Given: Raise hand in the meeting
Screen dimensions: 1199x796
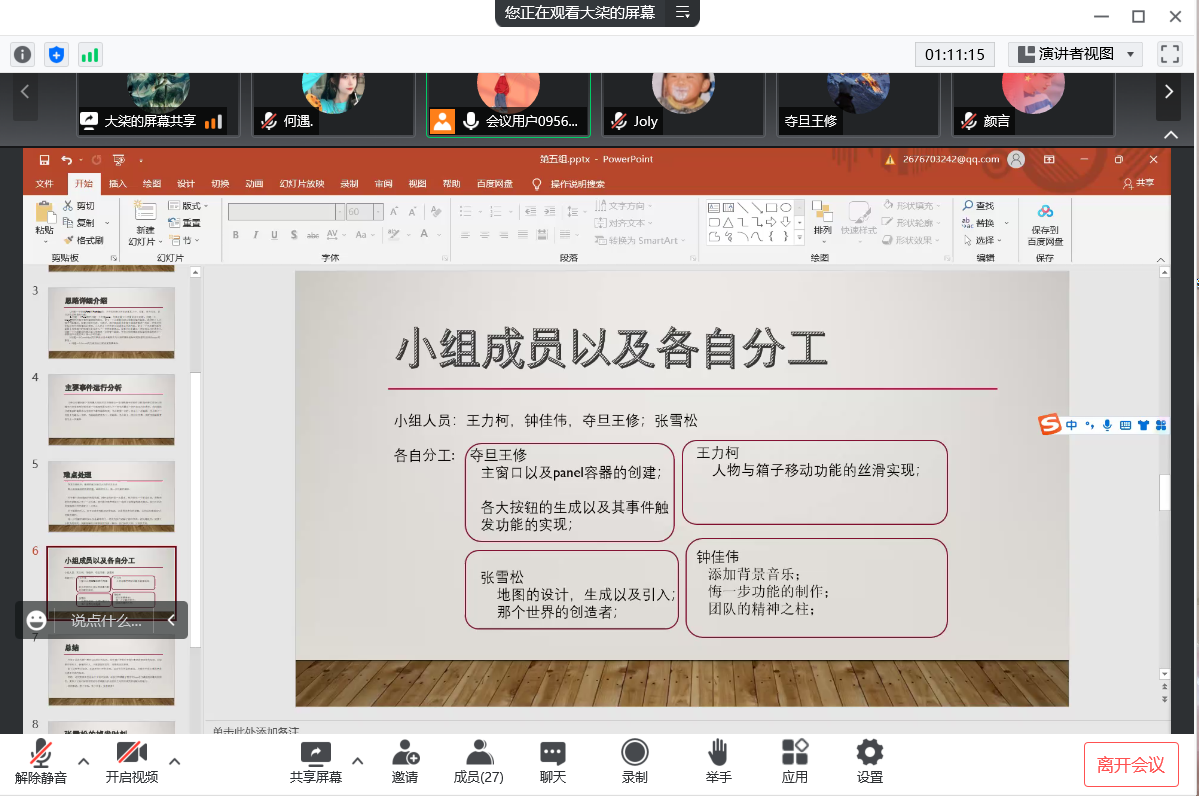Looking at the screenshot, I should (718, 753).
